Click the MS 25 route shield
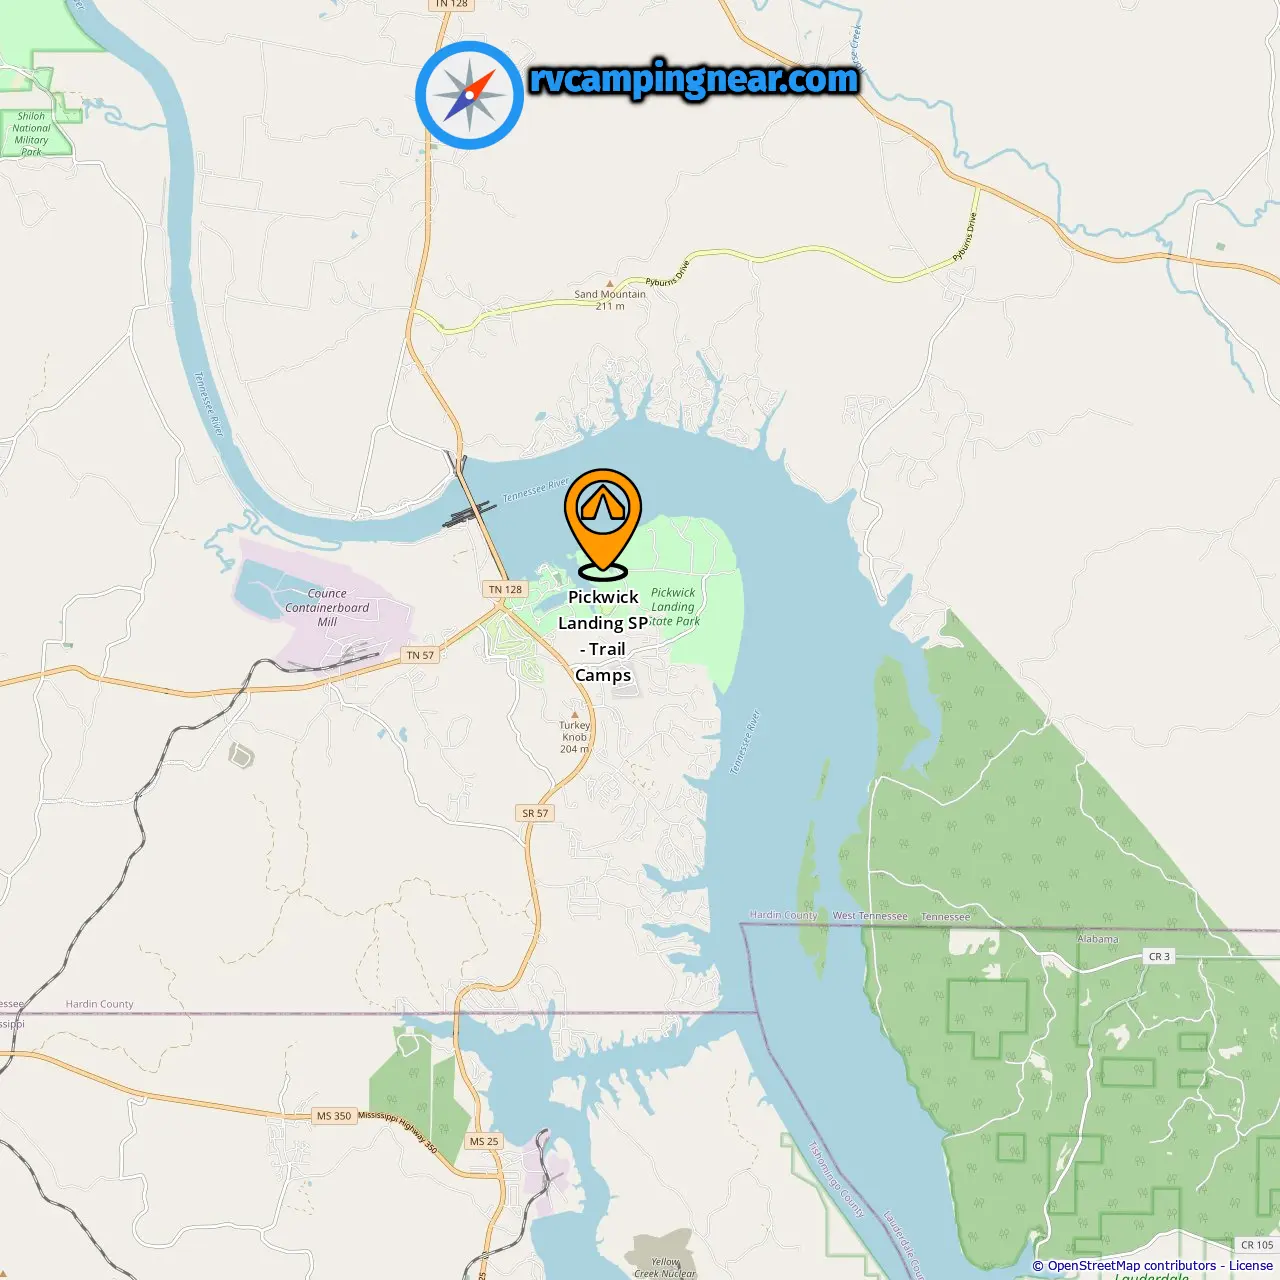The image size is (1280, 1280). (x=484, y=1141)
